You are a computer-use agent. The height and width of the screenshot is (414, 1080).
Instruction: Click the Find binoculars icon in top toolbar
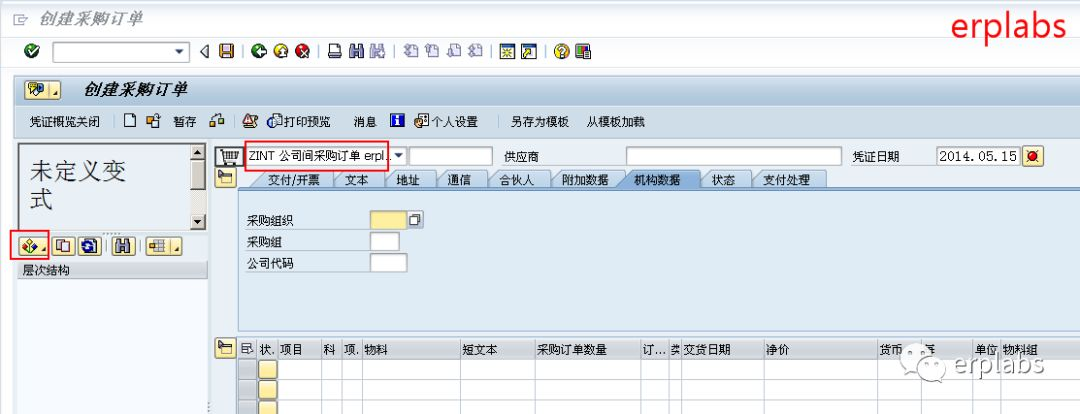coord(356,51)
